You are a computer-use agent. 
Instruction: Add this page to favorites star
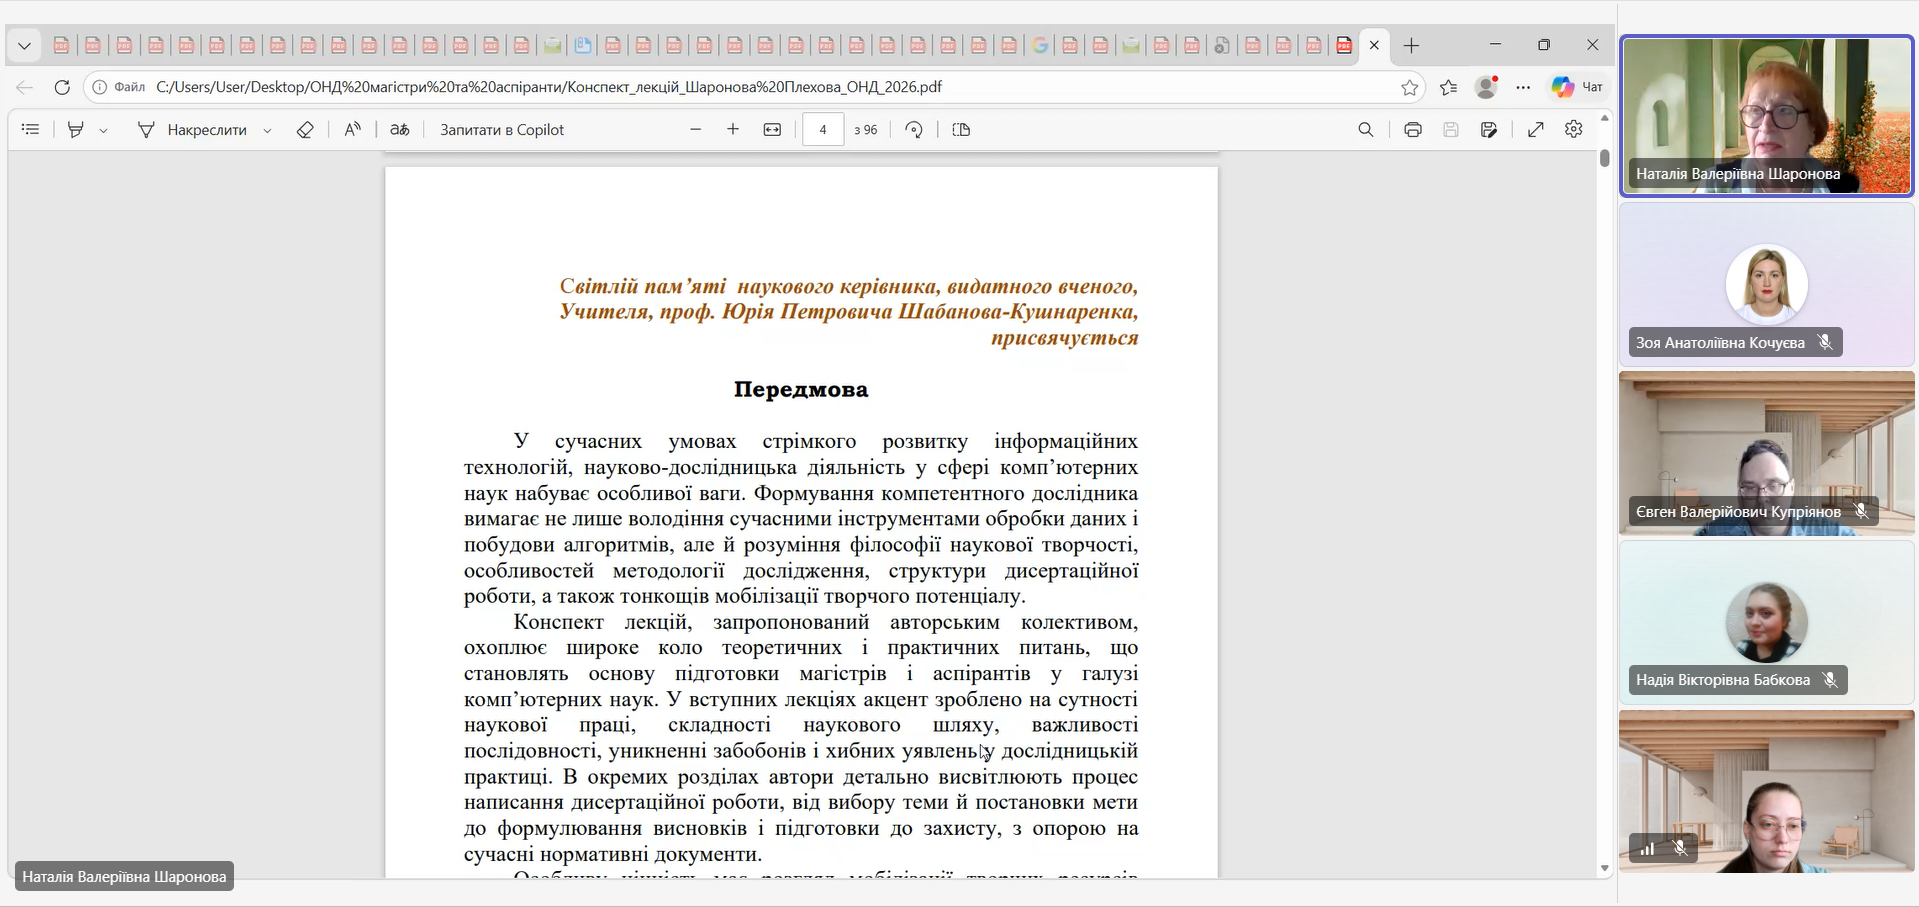tap(1410, 88)
